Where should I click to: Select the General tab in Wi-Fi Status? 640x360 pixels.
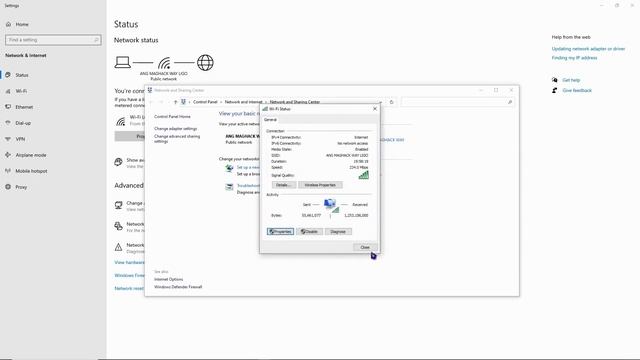(270, 120)
